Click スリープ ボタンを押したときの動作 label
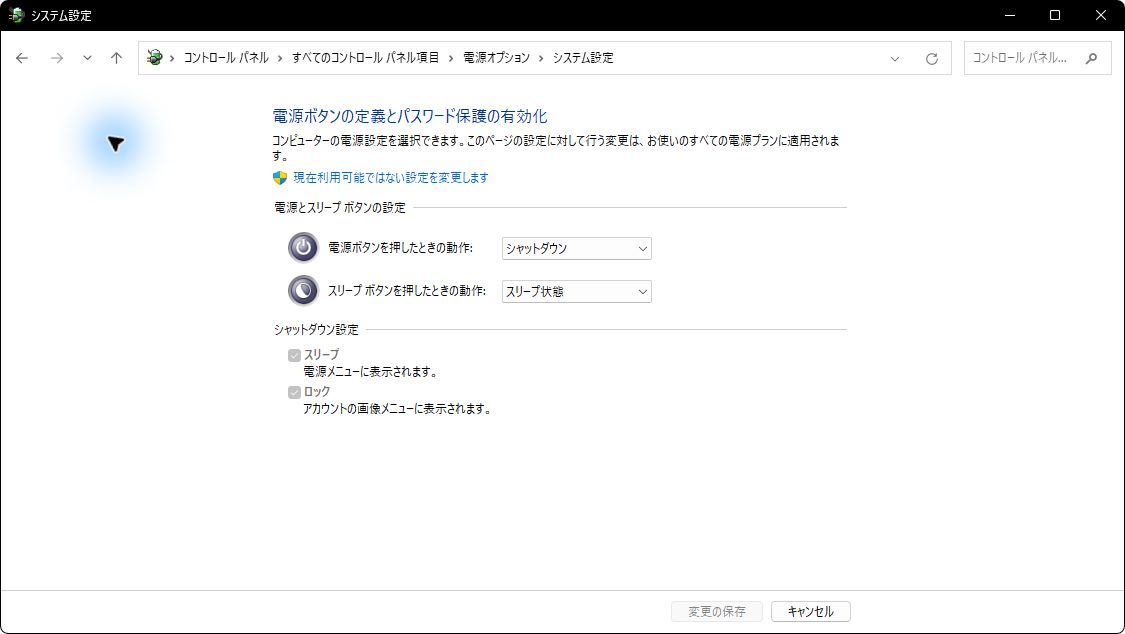This screenshot has height=634, width=1125. pos(407,290)
